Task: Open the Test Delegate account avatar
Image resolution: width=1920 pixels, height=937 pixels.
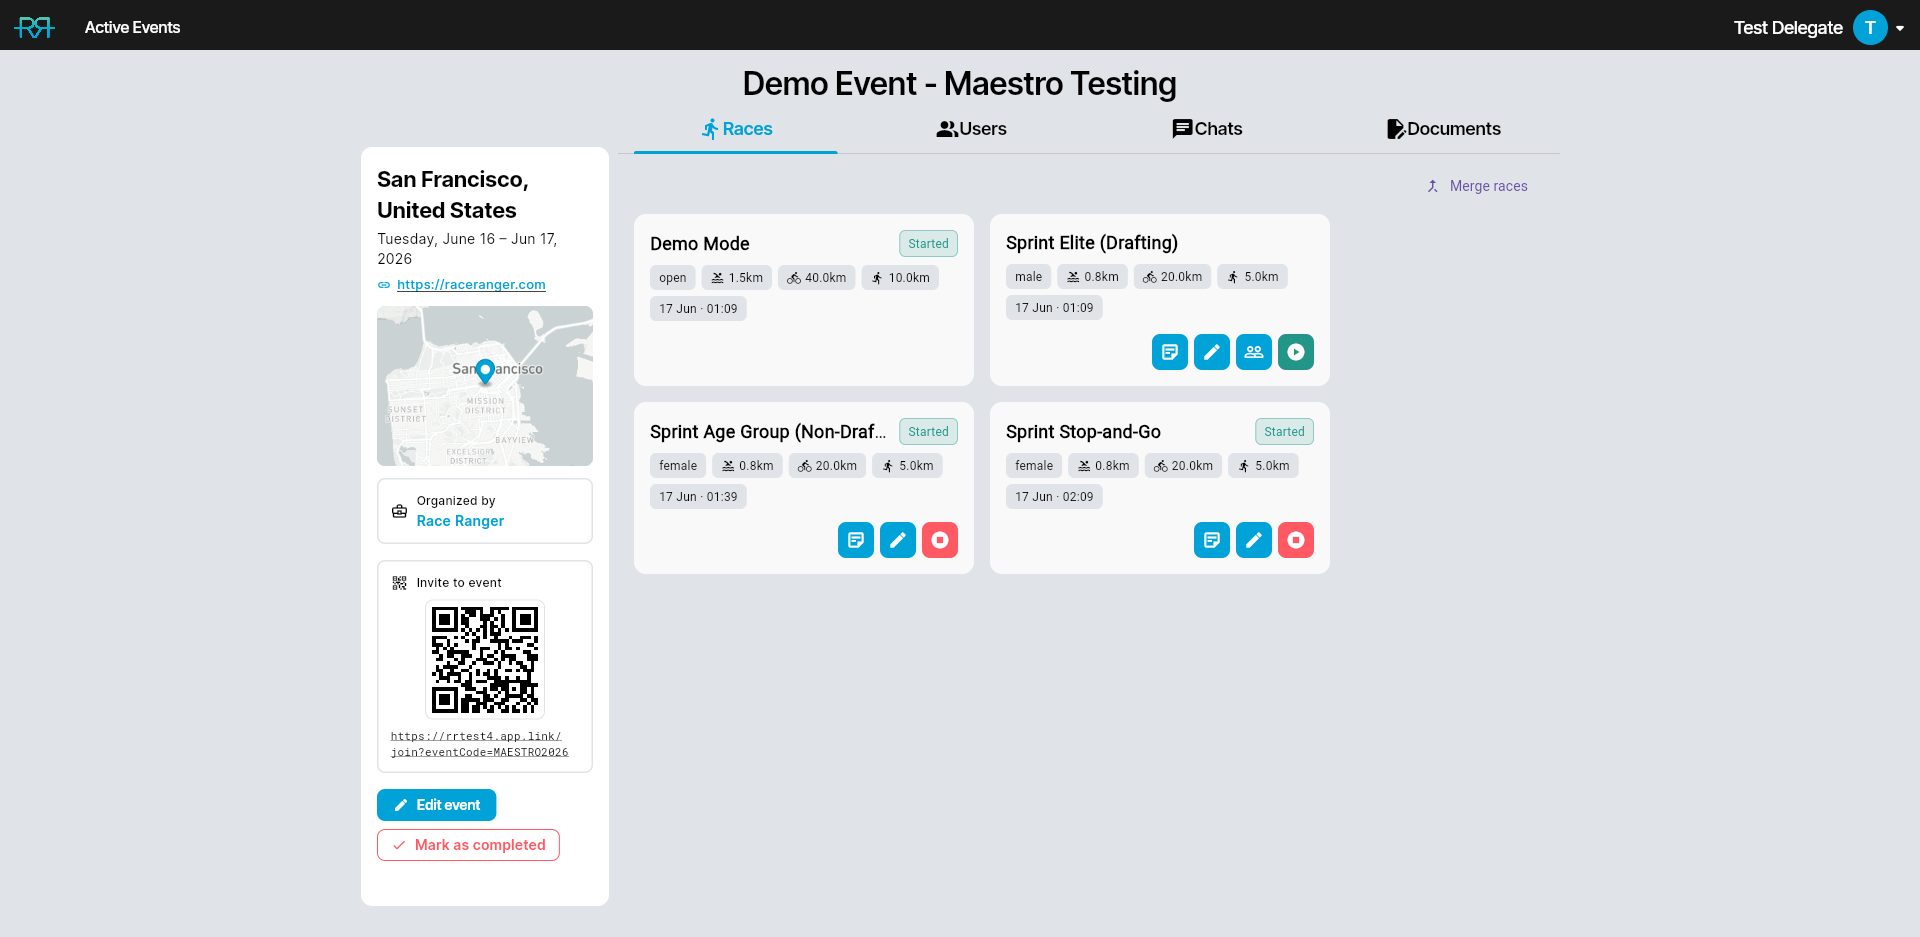Action: [x=1870, y=27]
